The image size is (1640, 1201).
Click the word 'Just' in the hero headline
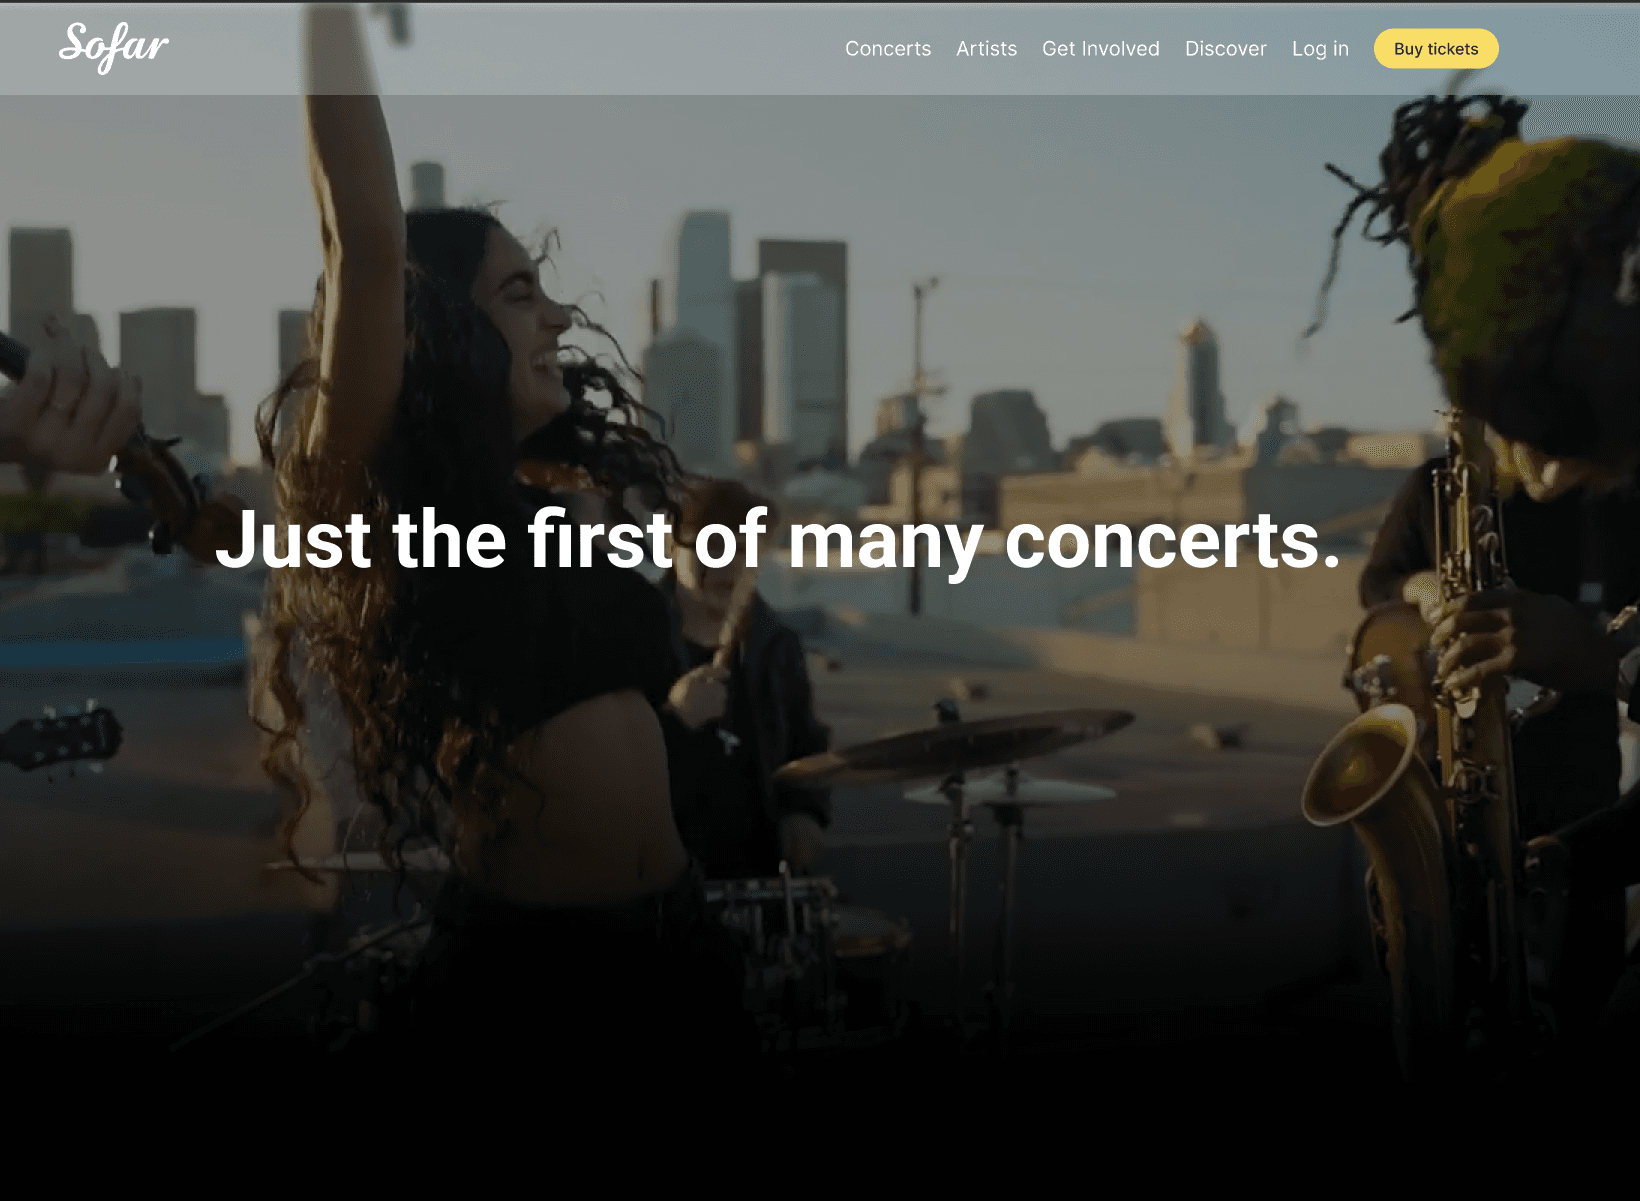tap(293, 541)
